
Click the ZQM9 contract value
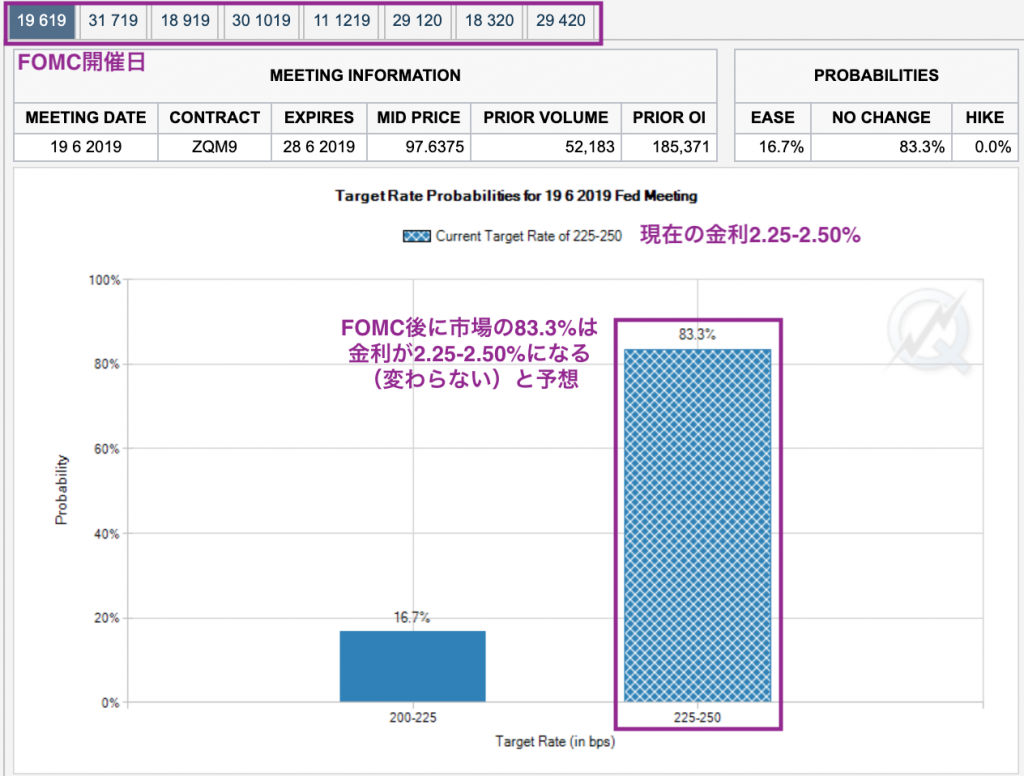click(x=214, y=146)
